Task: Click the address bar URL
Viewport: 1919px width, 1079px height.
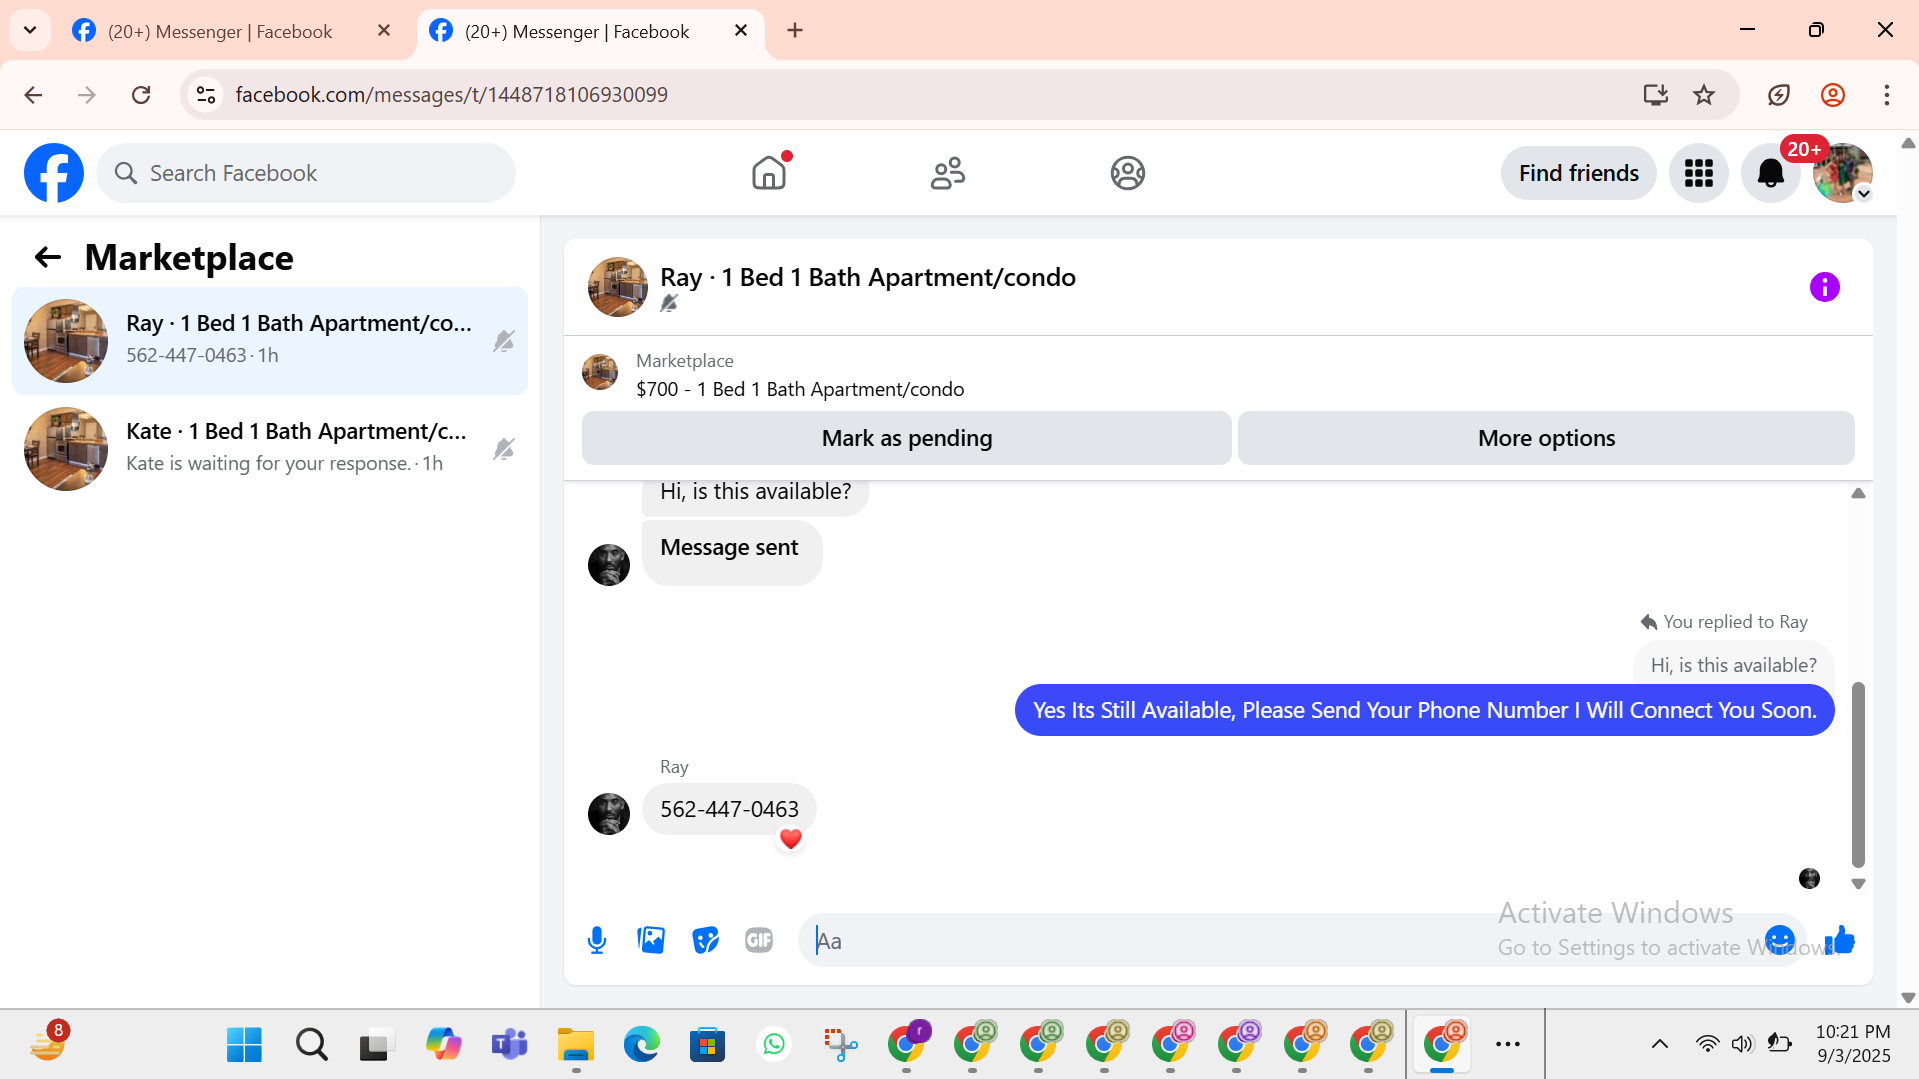Action: pyautogui.click(x=452, y=95)
